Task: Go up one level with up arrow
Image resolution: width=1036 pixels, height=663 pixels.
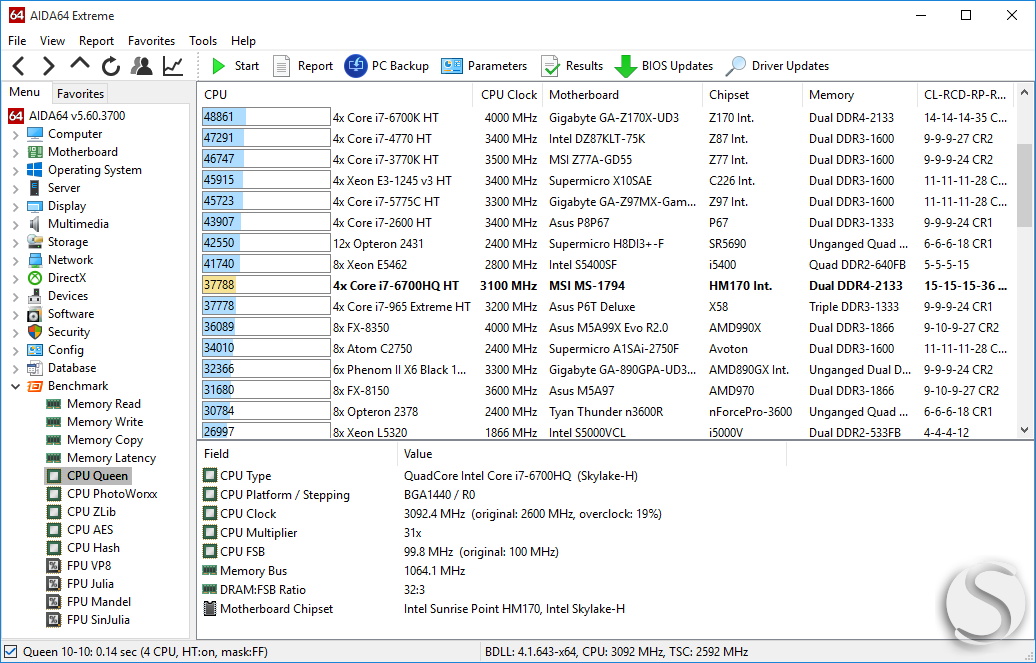Action: pos(79,63)
